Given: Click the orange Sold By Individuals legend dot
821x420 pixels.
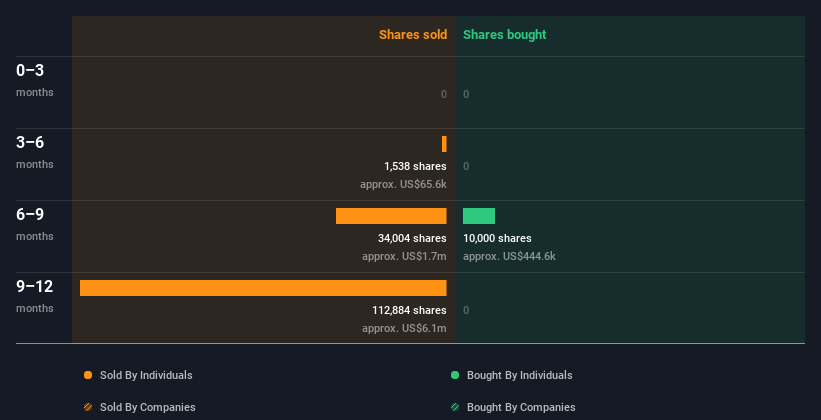Looking at the screenshot, I should point(88,375).
